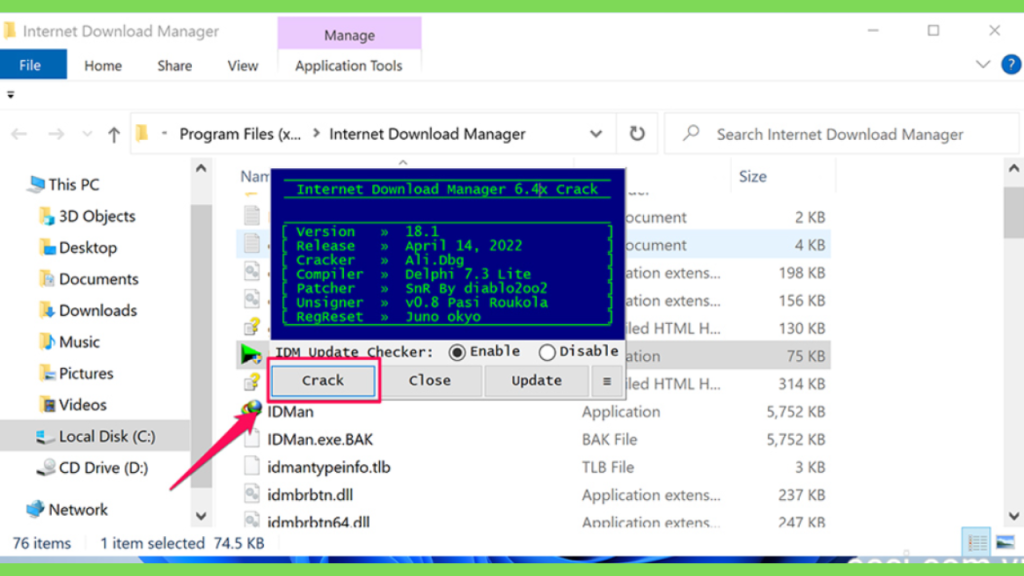Select the Pictures folder in sidebar
This screenshot has height=576, width=1024.
click(75, 373)
